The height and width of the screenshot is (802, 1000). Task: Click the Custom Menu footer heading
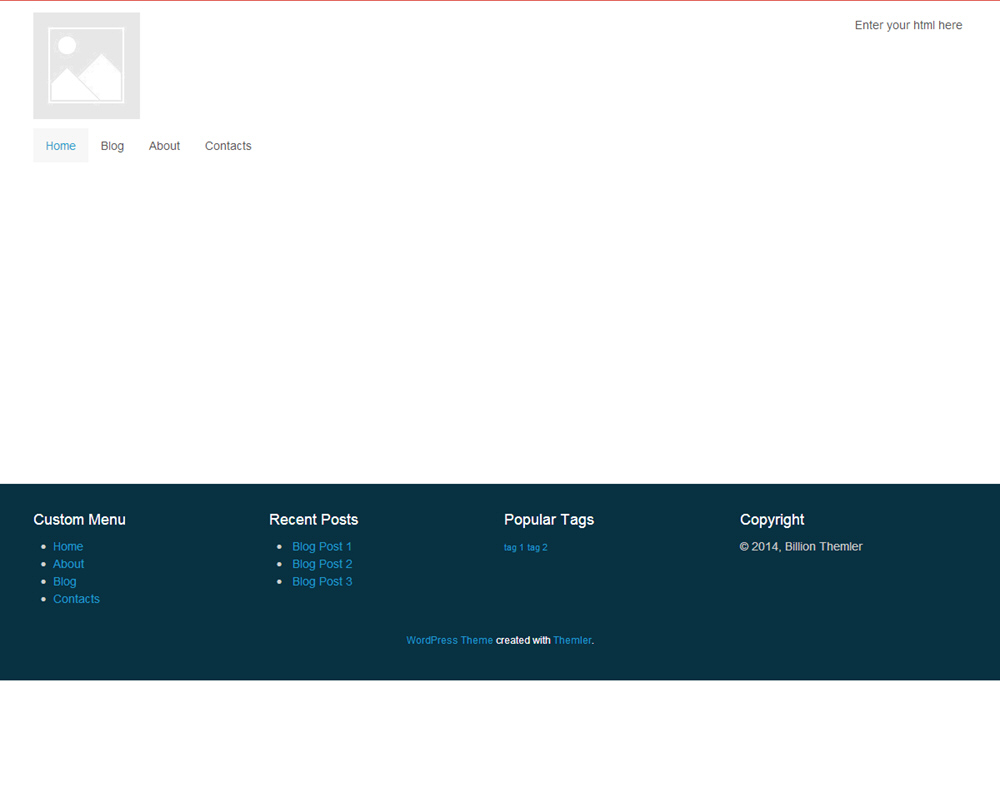(x=79, y=520)
